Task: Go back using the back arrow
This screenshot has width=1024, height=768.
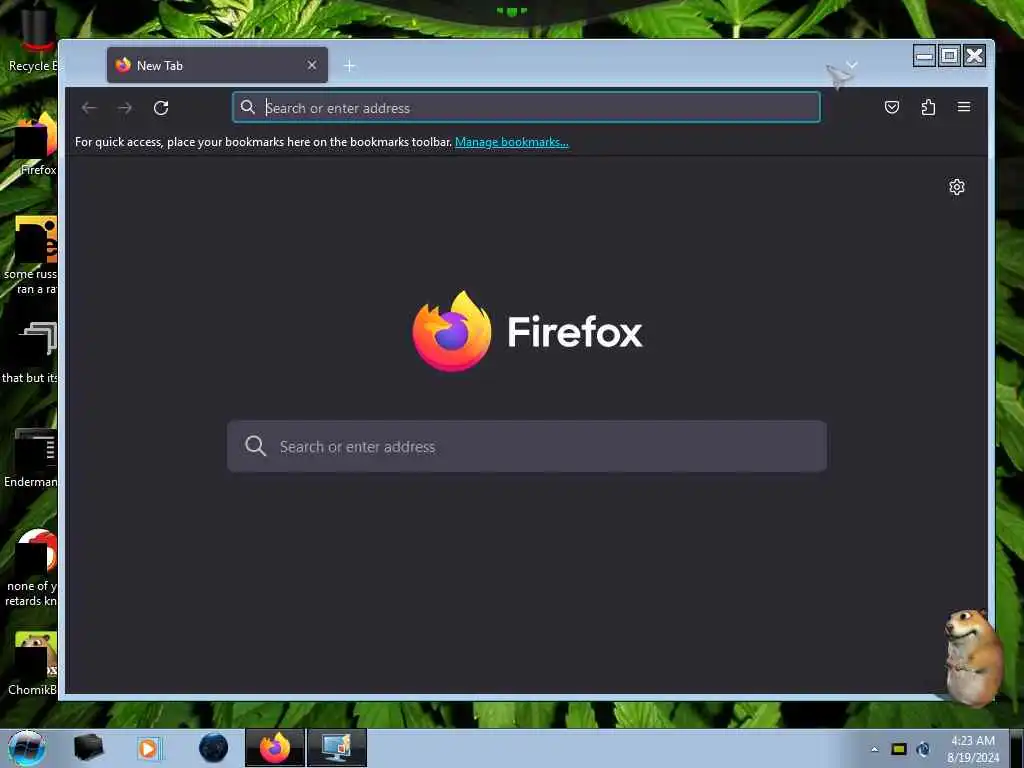Action: (89, 108)
